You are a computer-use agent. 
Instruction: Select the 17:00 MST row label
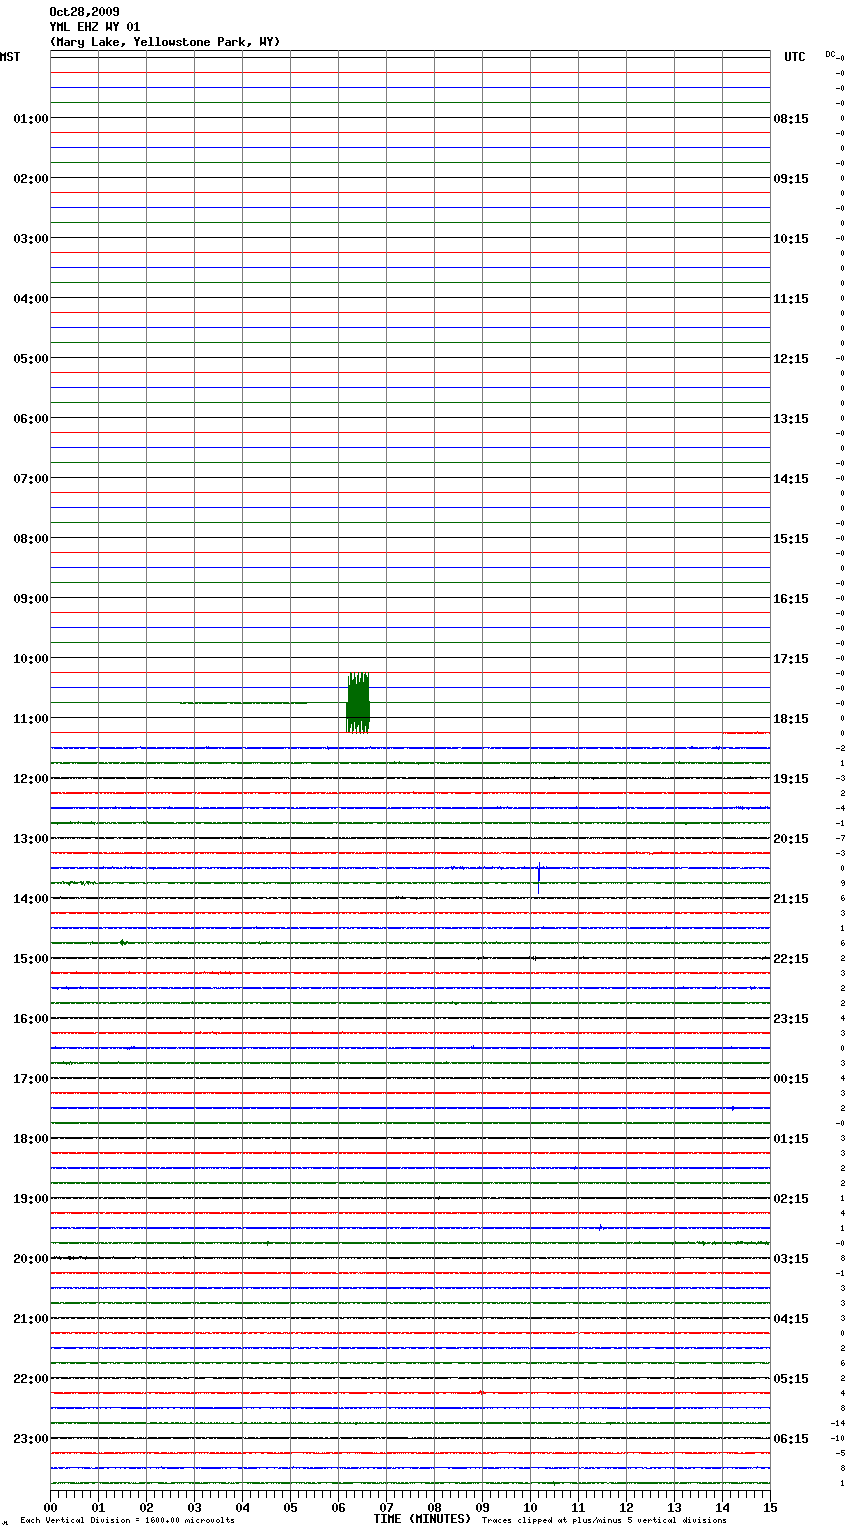click(31, 1079)
